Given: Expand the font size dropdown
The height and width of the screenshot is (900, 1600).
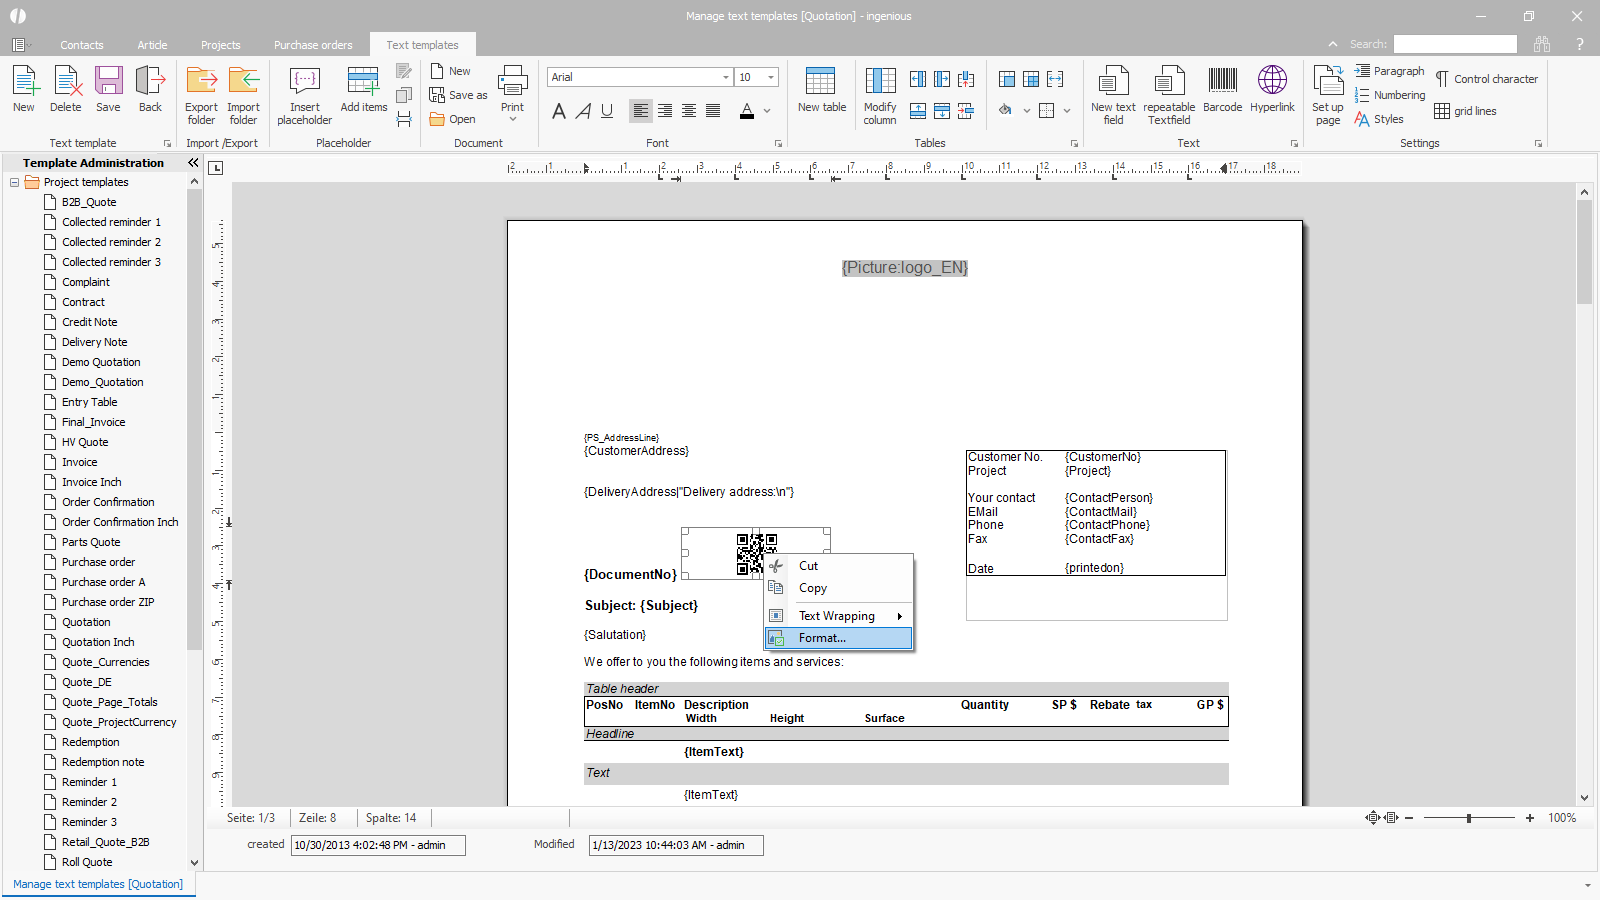Looking at the screenshot, I should click(x=771, y=77).
